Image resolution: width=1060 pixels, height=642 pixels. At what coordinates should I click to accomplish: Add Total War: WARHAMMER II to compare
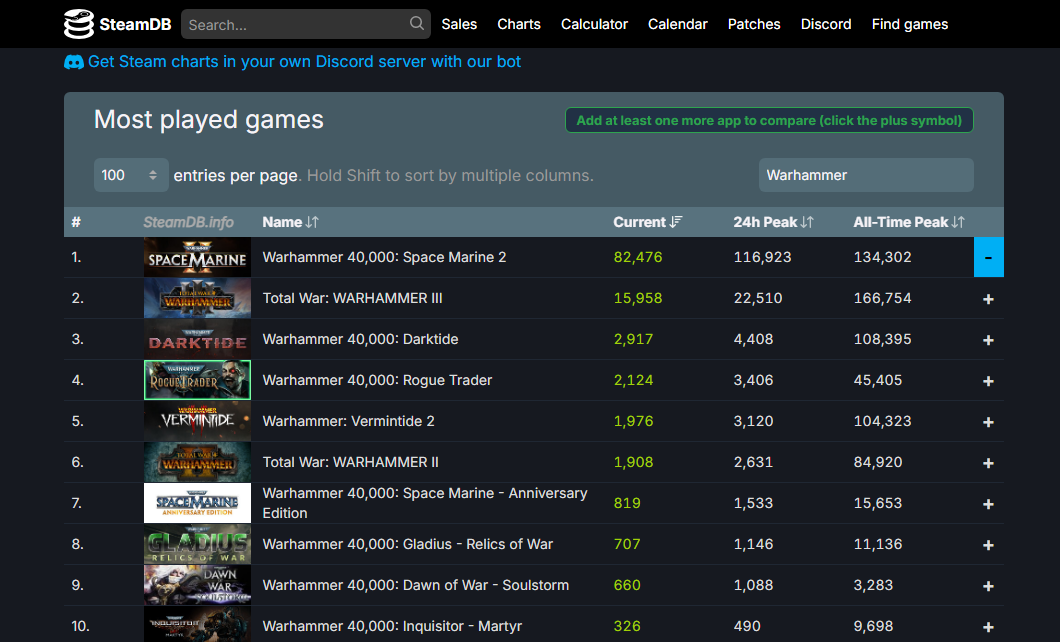(x=988, y=463)
